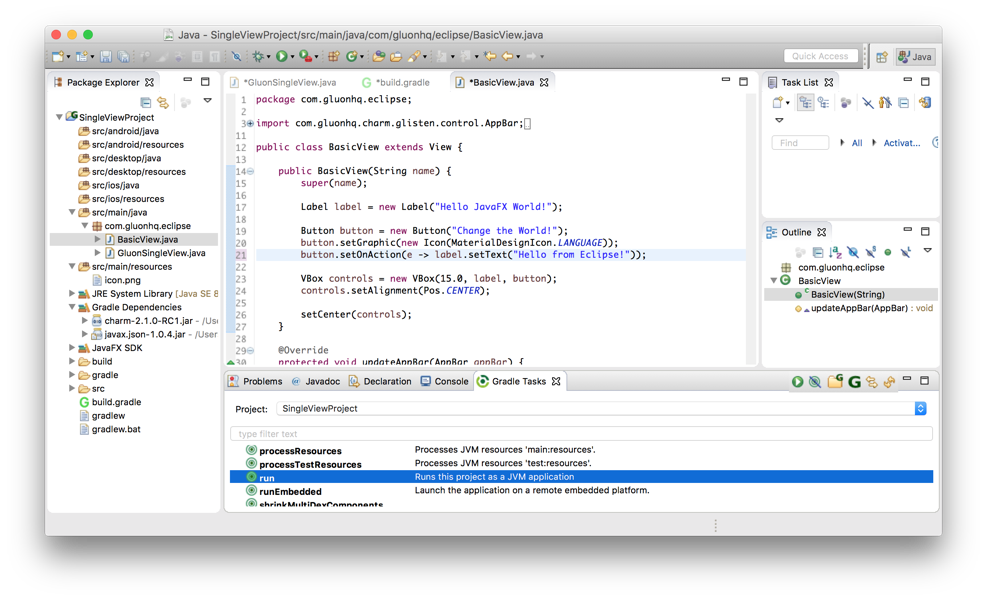Toggle Hide Static members in Outline toolbar
Viewport: 987px width, 600px height.
click(871, 252)
